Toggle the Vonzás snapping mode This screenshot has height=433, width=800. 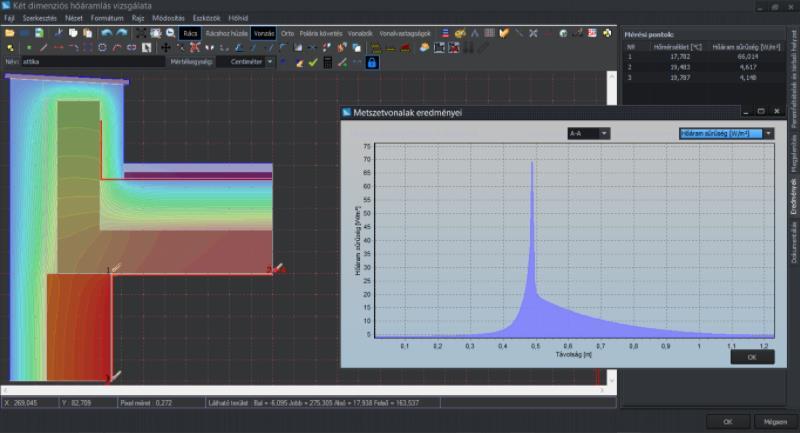(263, 33)
